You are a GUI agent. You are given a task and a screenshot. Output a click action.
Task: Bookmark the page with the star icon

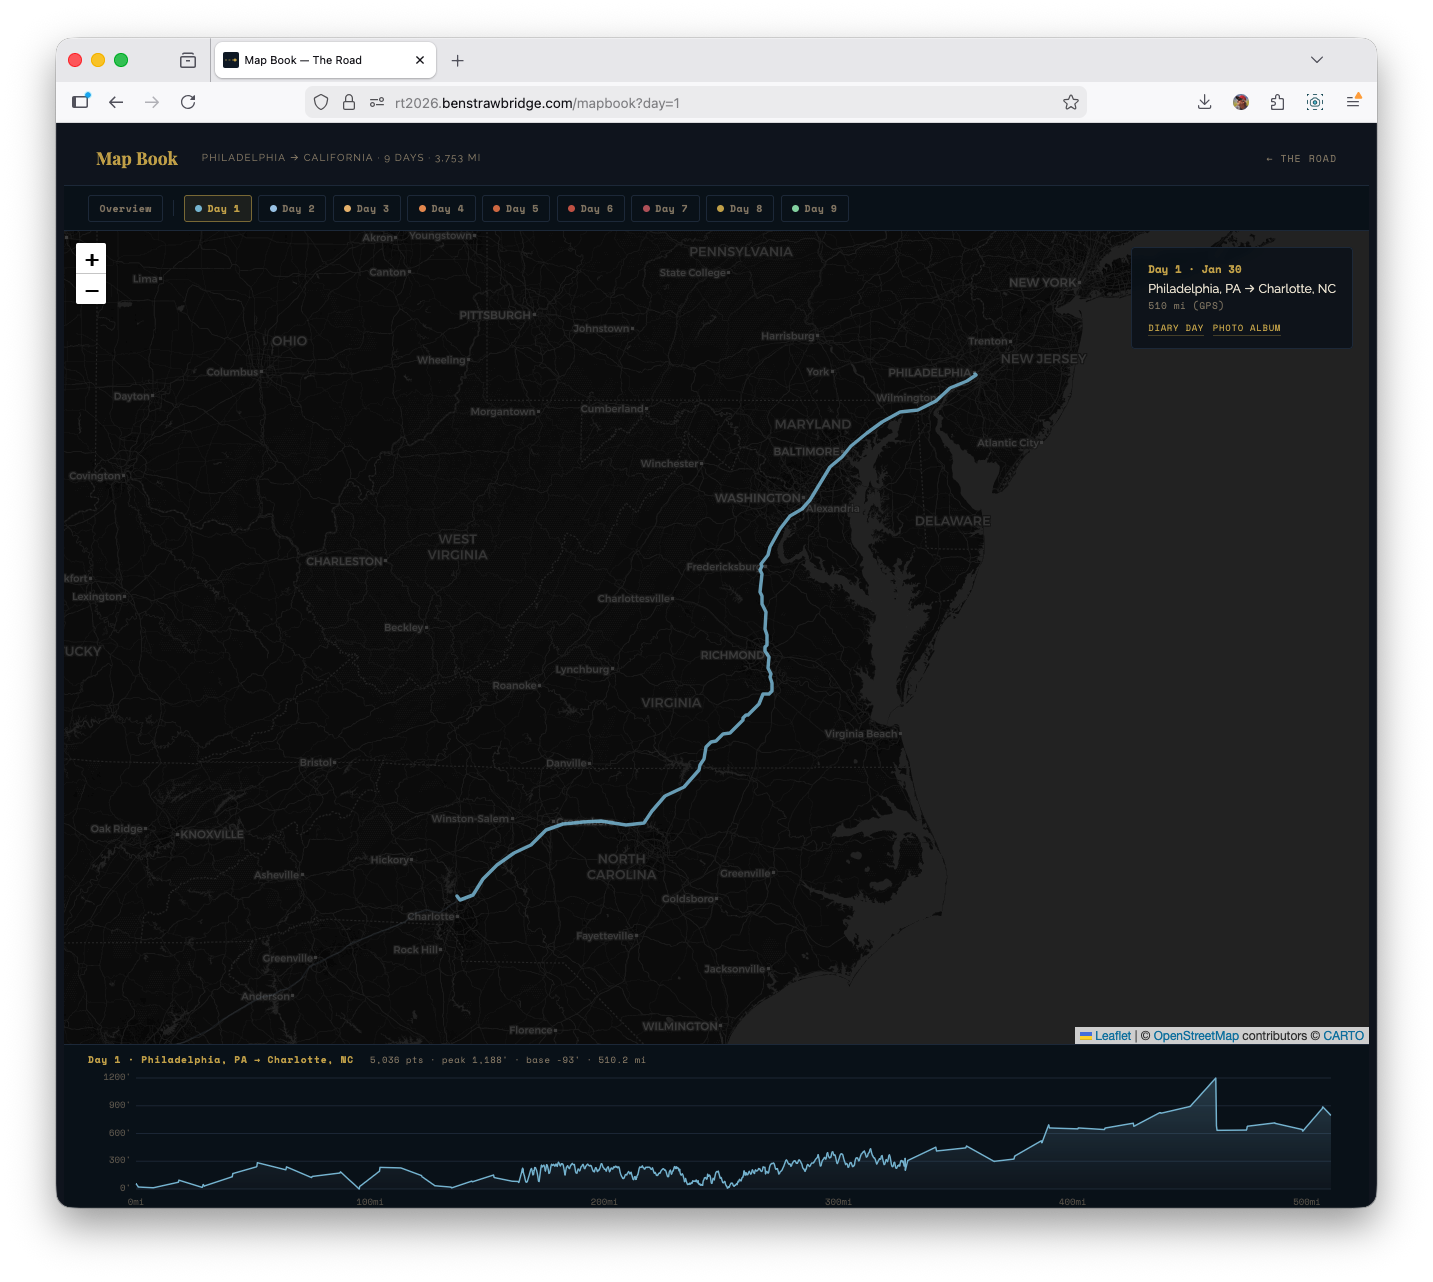[1071, 102]
